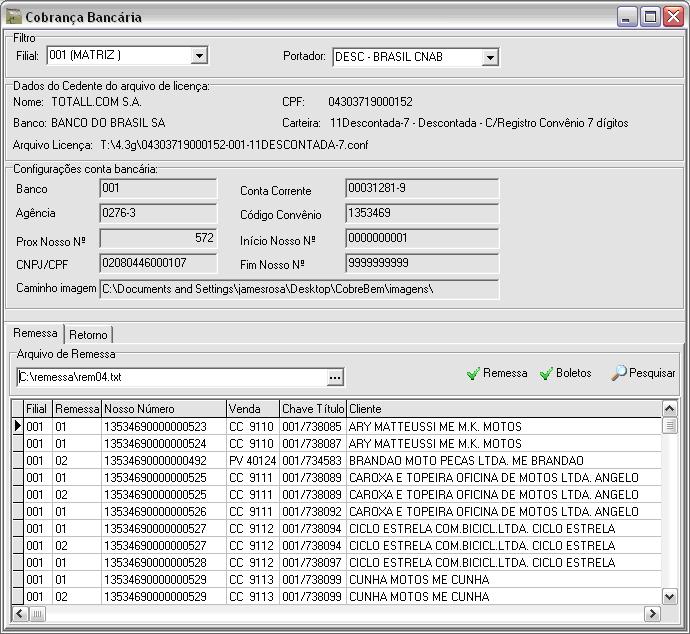The width and height of the screenshot is (690, 634).
Task: Click the horizontal scrollbar right arrow
Action: (x=653, y=613)
